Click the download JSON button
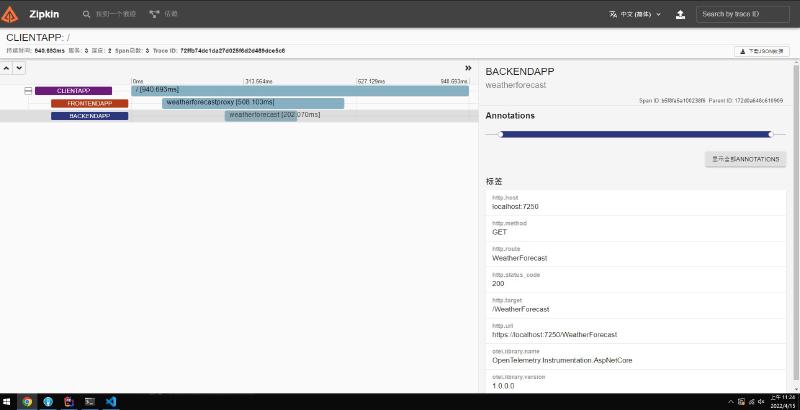Viewport: 800px width, 410px height. pos(763,50)
